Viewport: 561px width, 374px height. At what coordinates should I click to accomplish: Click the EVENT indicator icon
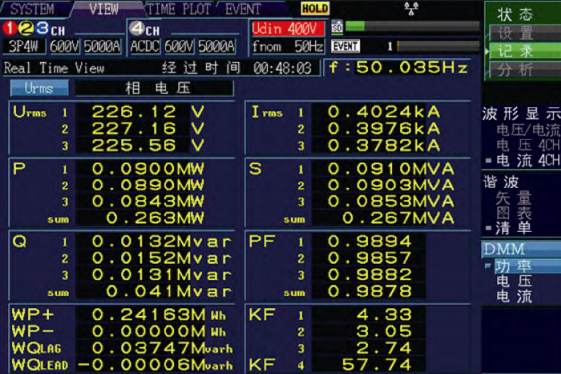click(345, 46)
